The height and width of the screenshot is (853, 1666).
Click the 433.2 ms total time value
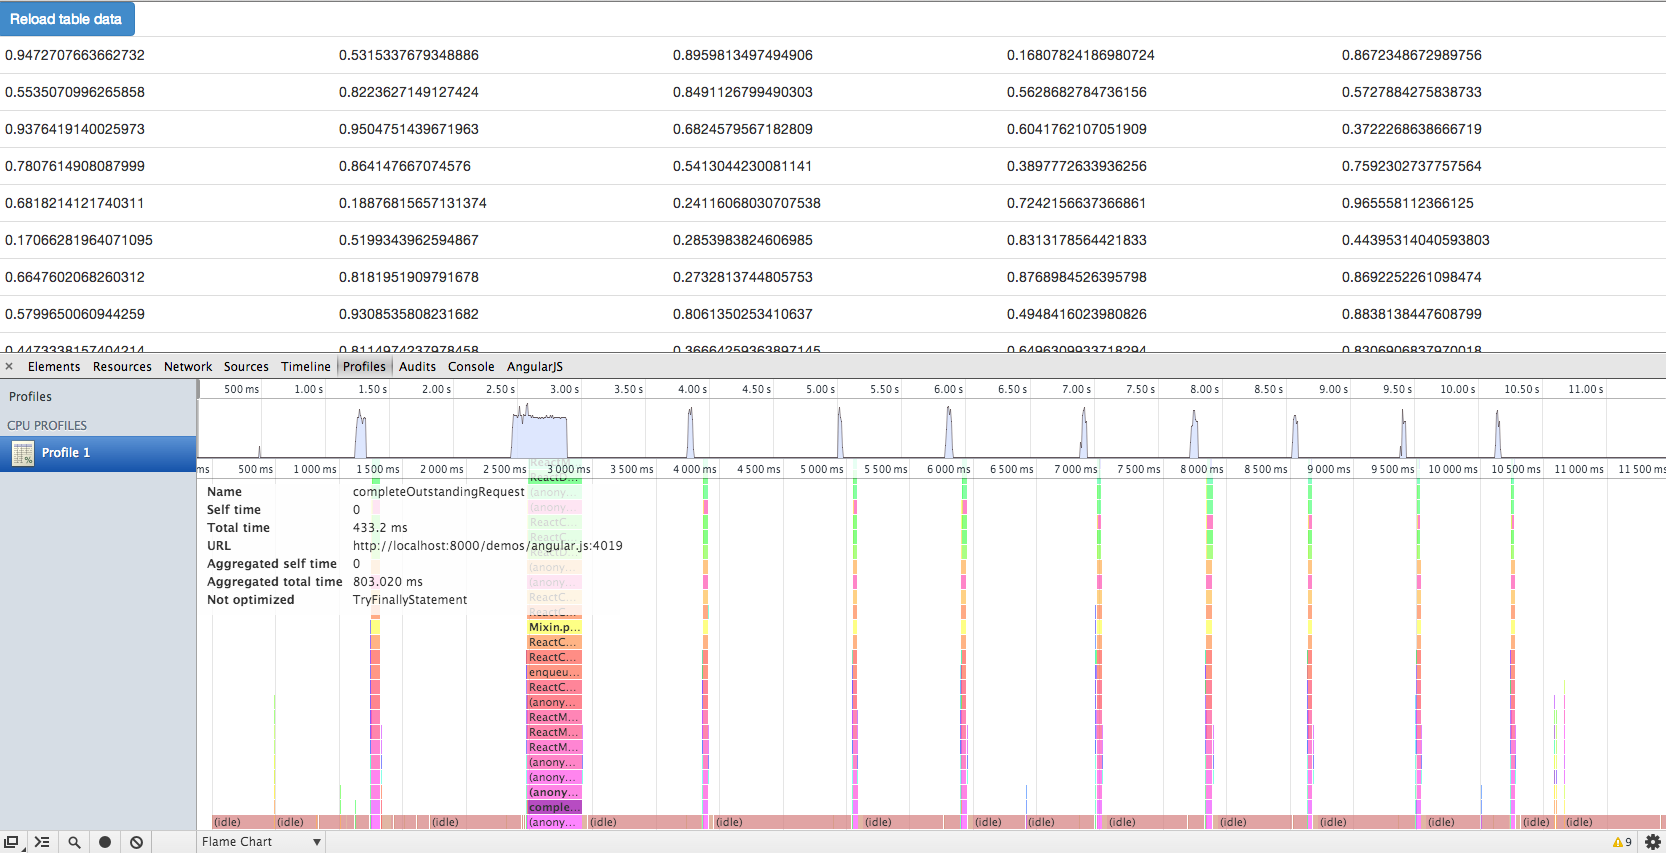[x=380, y=528]
